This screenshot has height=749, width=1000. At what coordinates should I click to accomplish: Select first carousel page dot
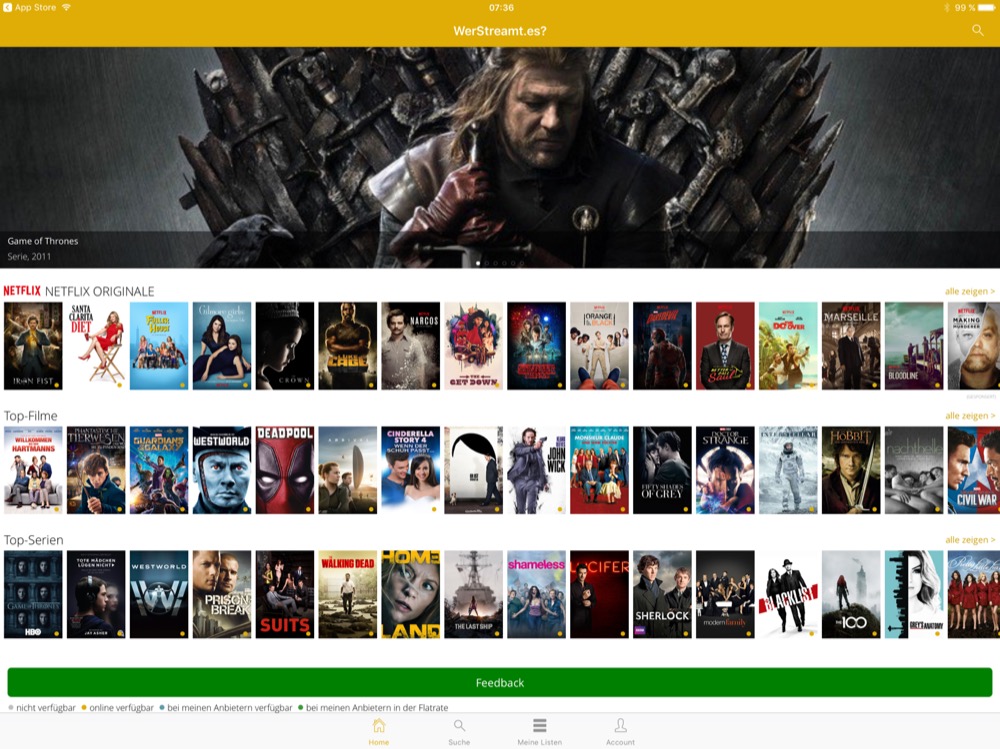[x=478, y=263]
